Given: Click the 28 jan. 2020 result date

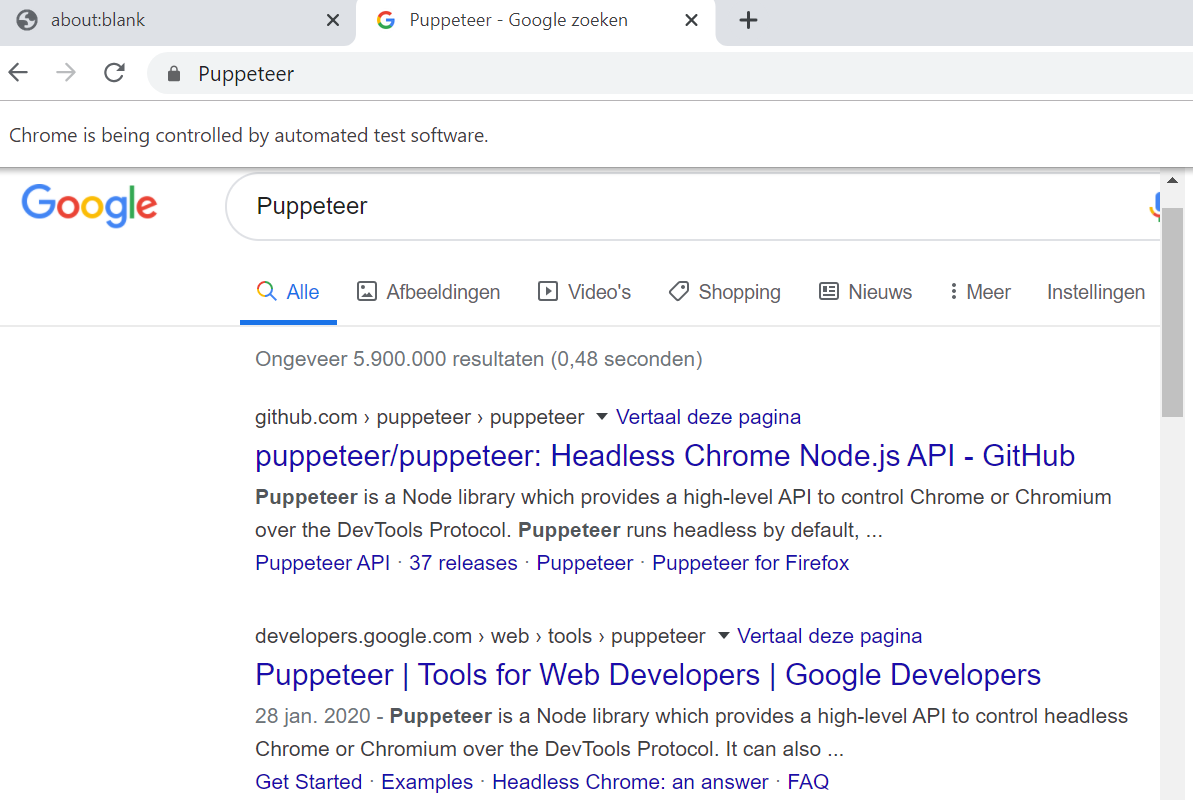Looking at the screenshot, I should [313, 716].
